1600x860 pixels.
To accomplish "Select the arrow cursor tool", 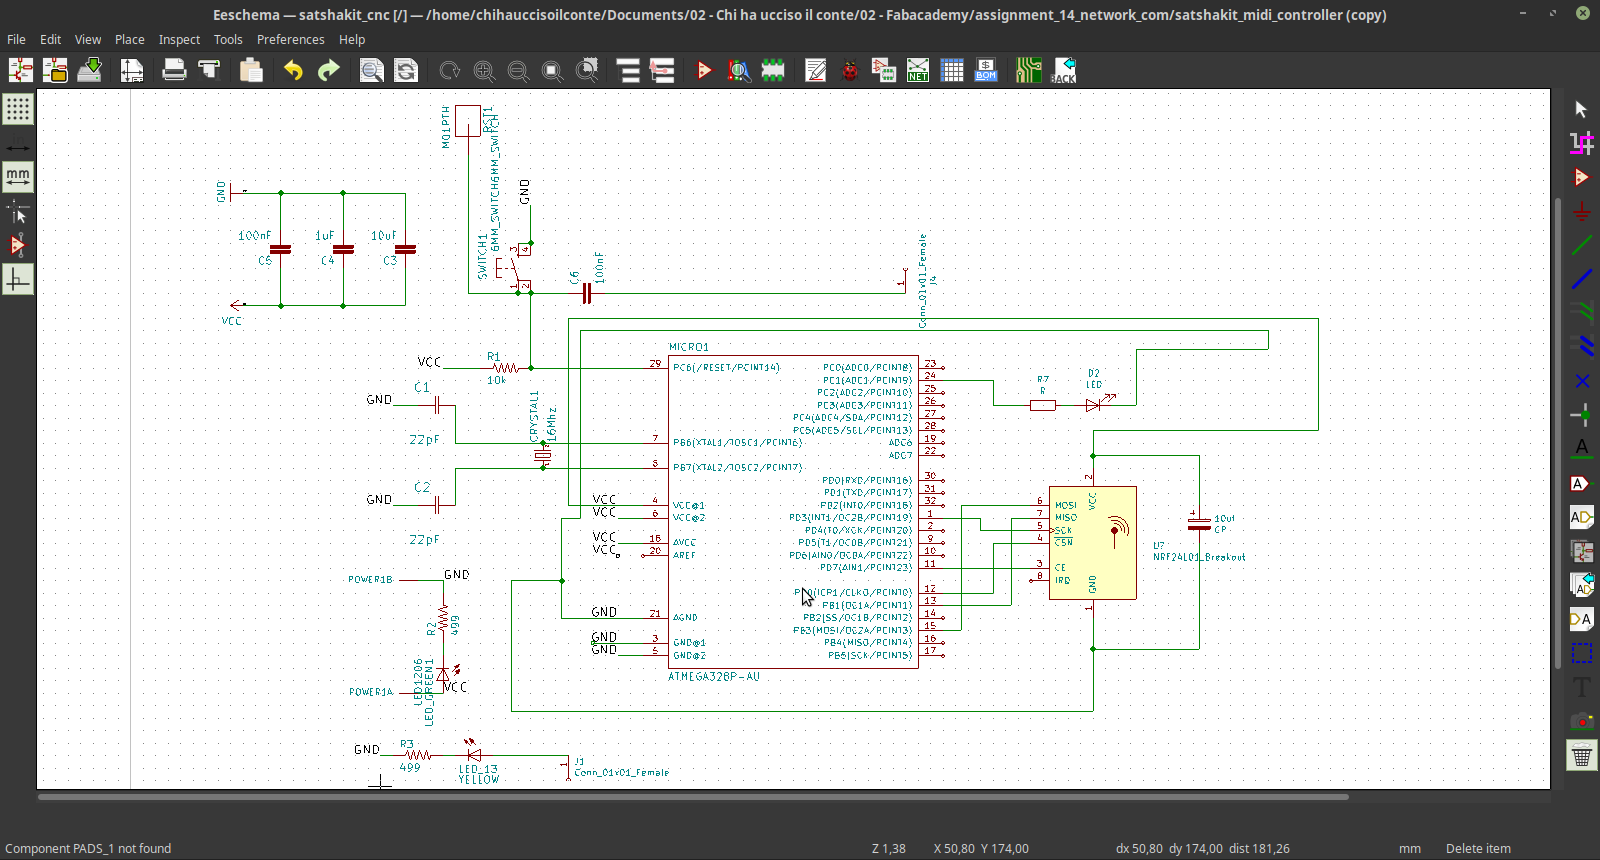I will [1581, 109].
